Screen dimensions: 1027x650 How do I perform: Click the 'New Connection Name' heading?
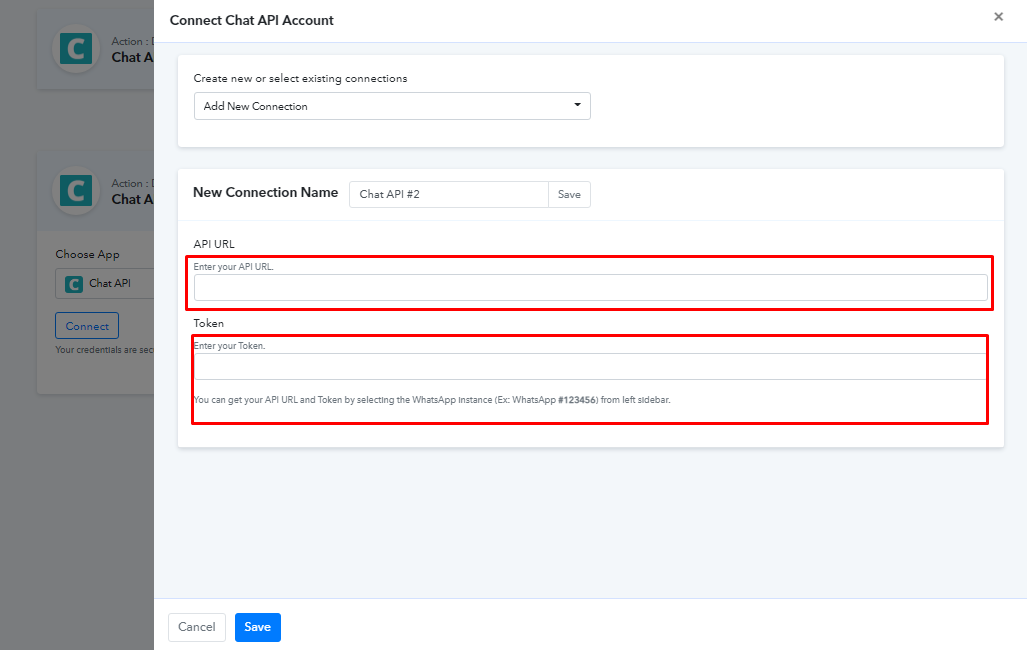click(265, 193)
